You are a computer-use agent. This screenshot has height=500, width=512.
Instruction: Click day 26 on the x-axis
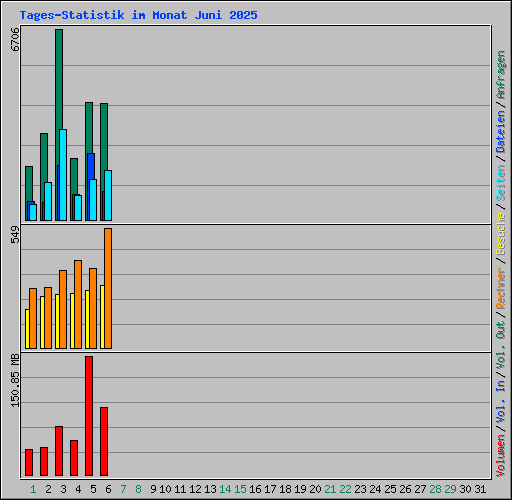pyautogui.click(x=405, y=489)
